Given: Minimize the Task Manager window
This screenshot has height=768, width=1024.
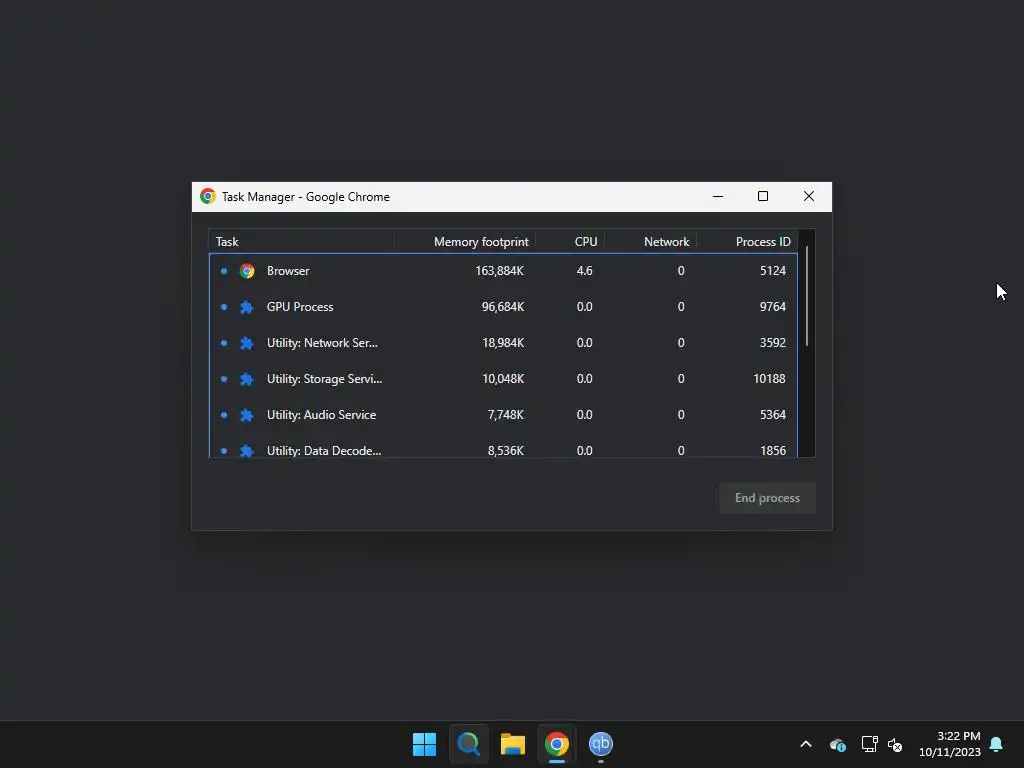Looking at the screenshot, I should [x=718, y=197].
